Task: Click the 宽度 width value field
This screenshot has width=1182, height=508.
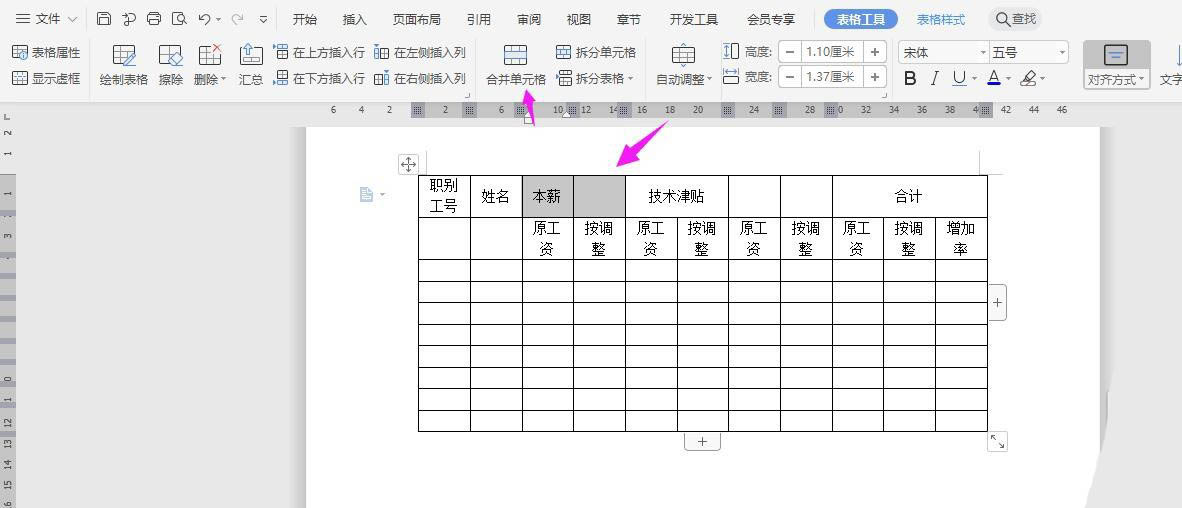Action: (832, 77)
